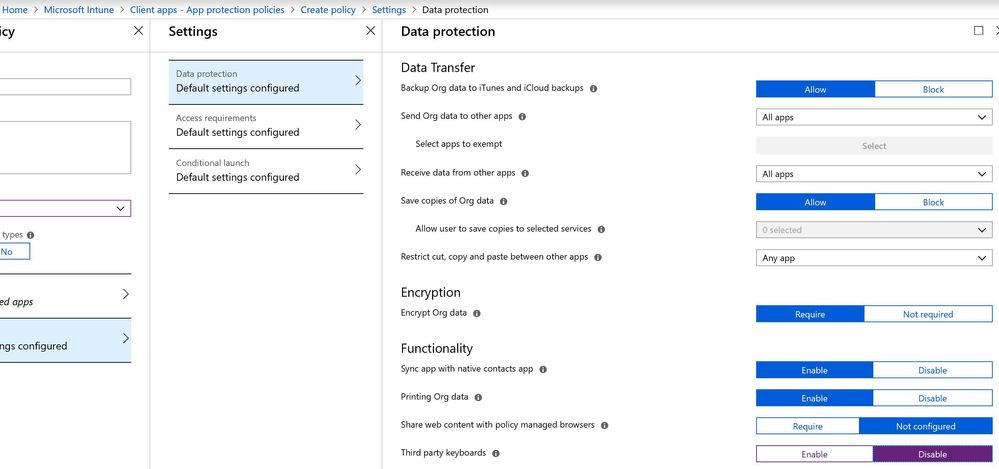Disable Sync app with native contacts app
This screenshot has height=469, width=999.
click(x=932, y=370)
